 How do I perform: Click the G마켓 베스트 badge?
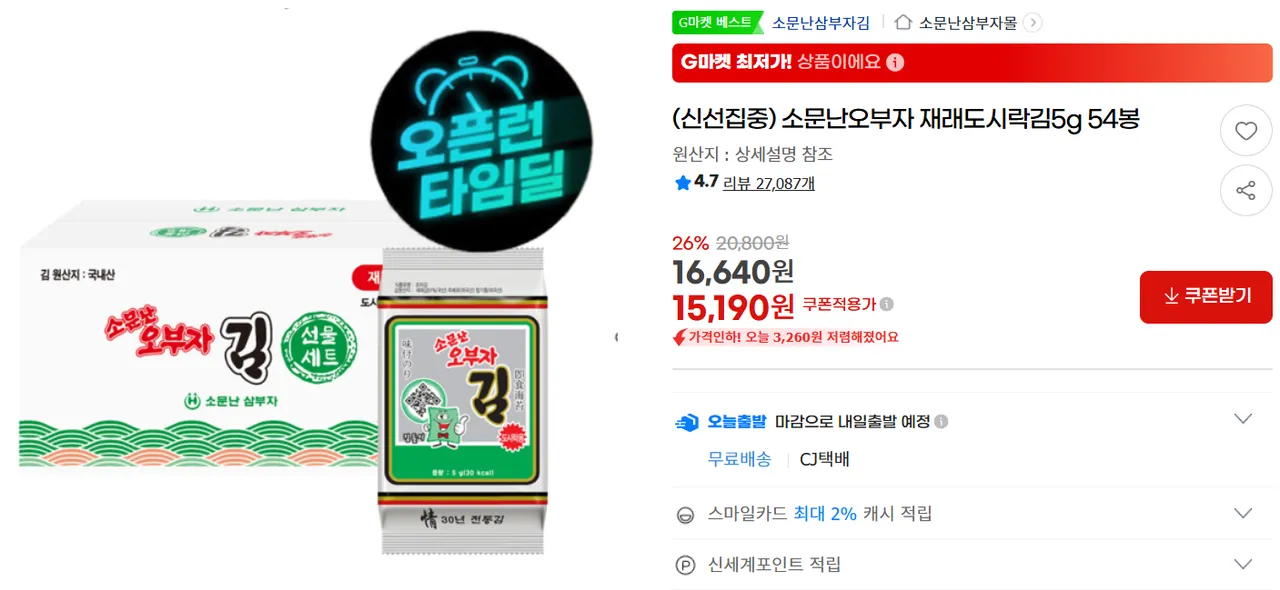coord(716,22)
